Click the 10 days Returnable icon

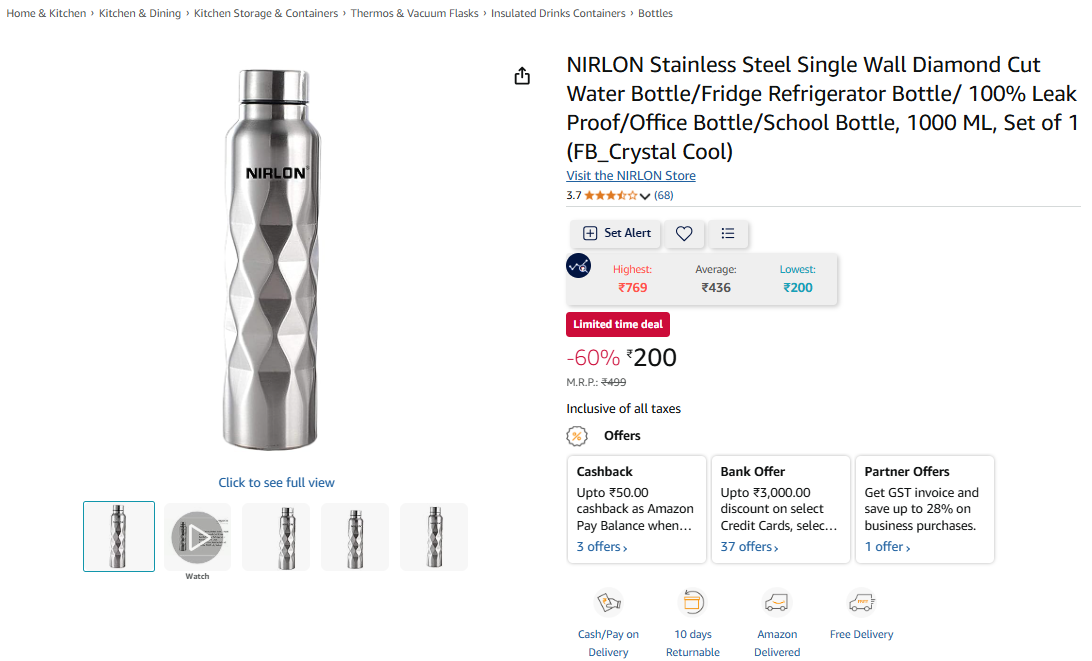(x=693, y=602)
